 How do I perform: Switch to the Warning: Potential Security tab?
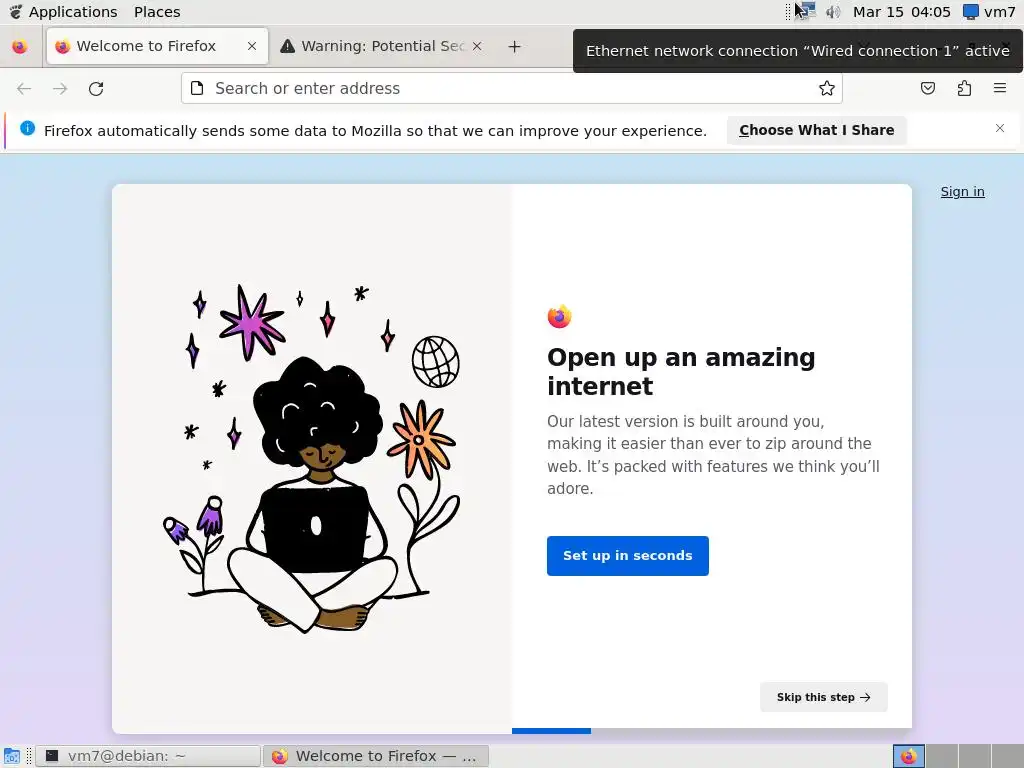tap(373, 46)
